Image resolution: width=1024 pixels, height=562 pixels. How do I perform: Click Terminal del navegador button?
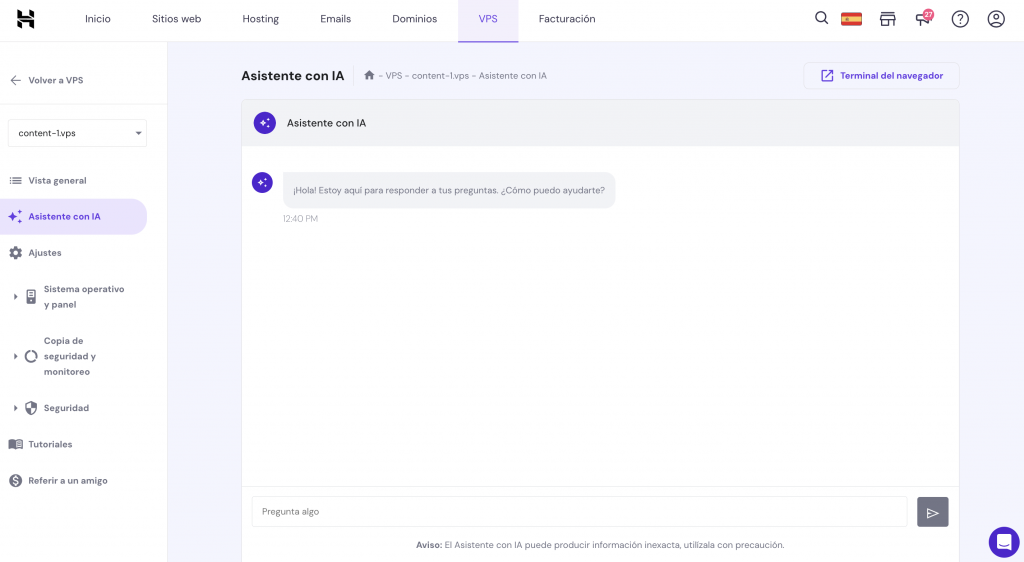pyautogui.click(x=881, y=76)
